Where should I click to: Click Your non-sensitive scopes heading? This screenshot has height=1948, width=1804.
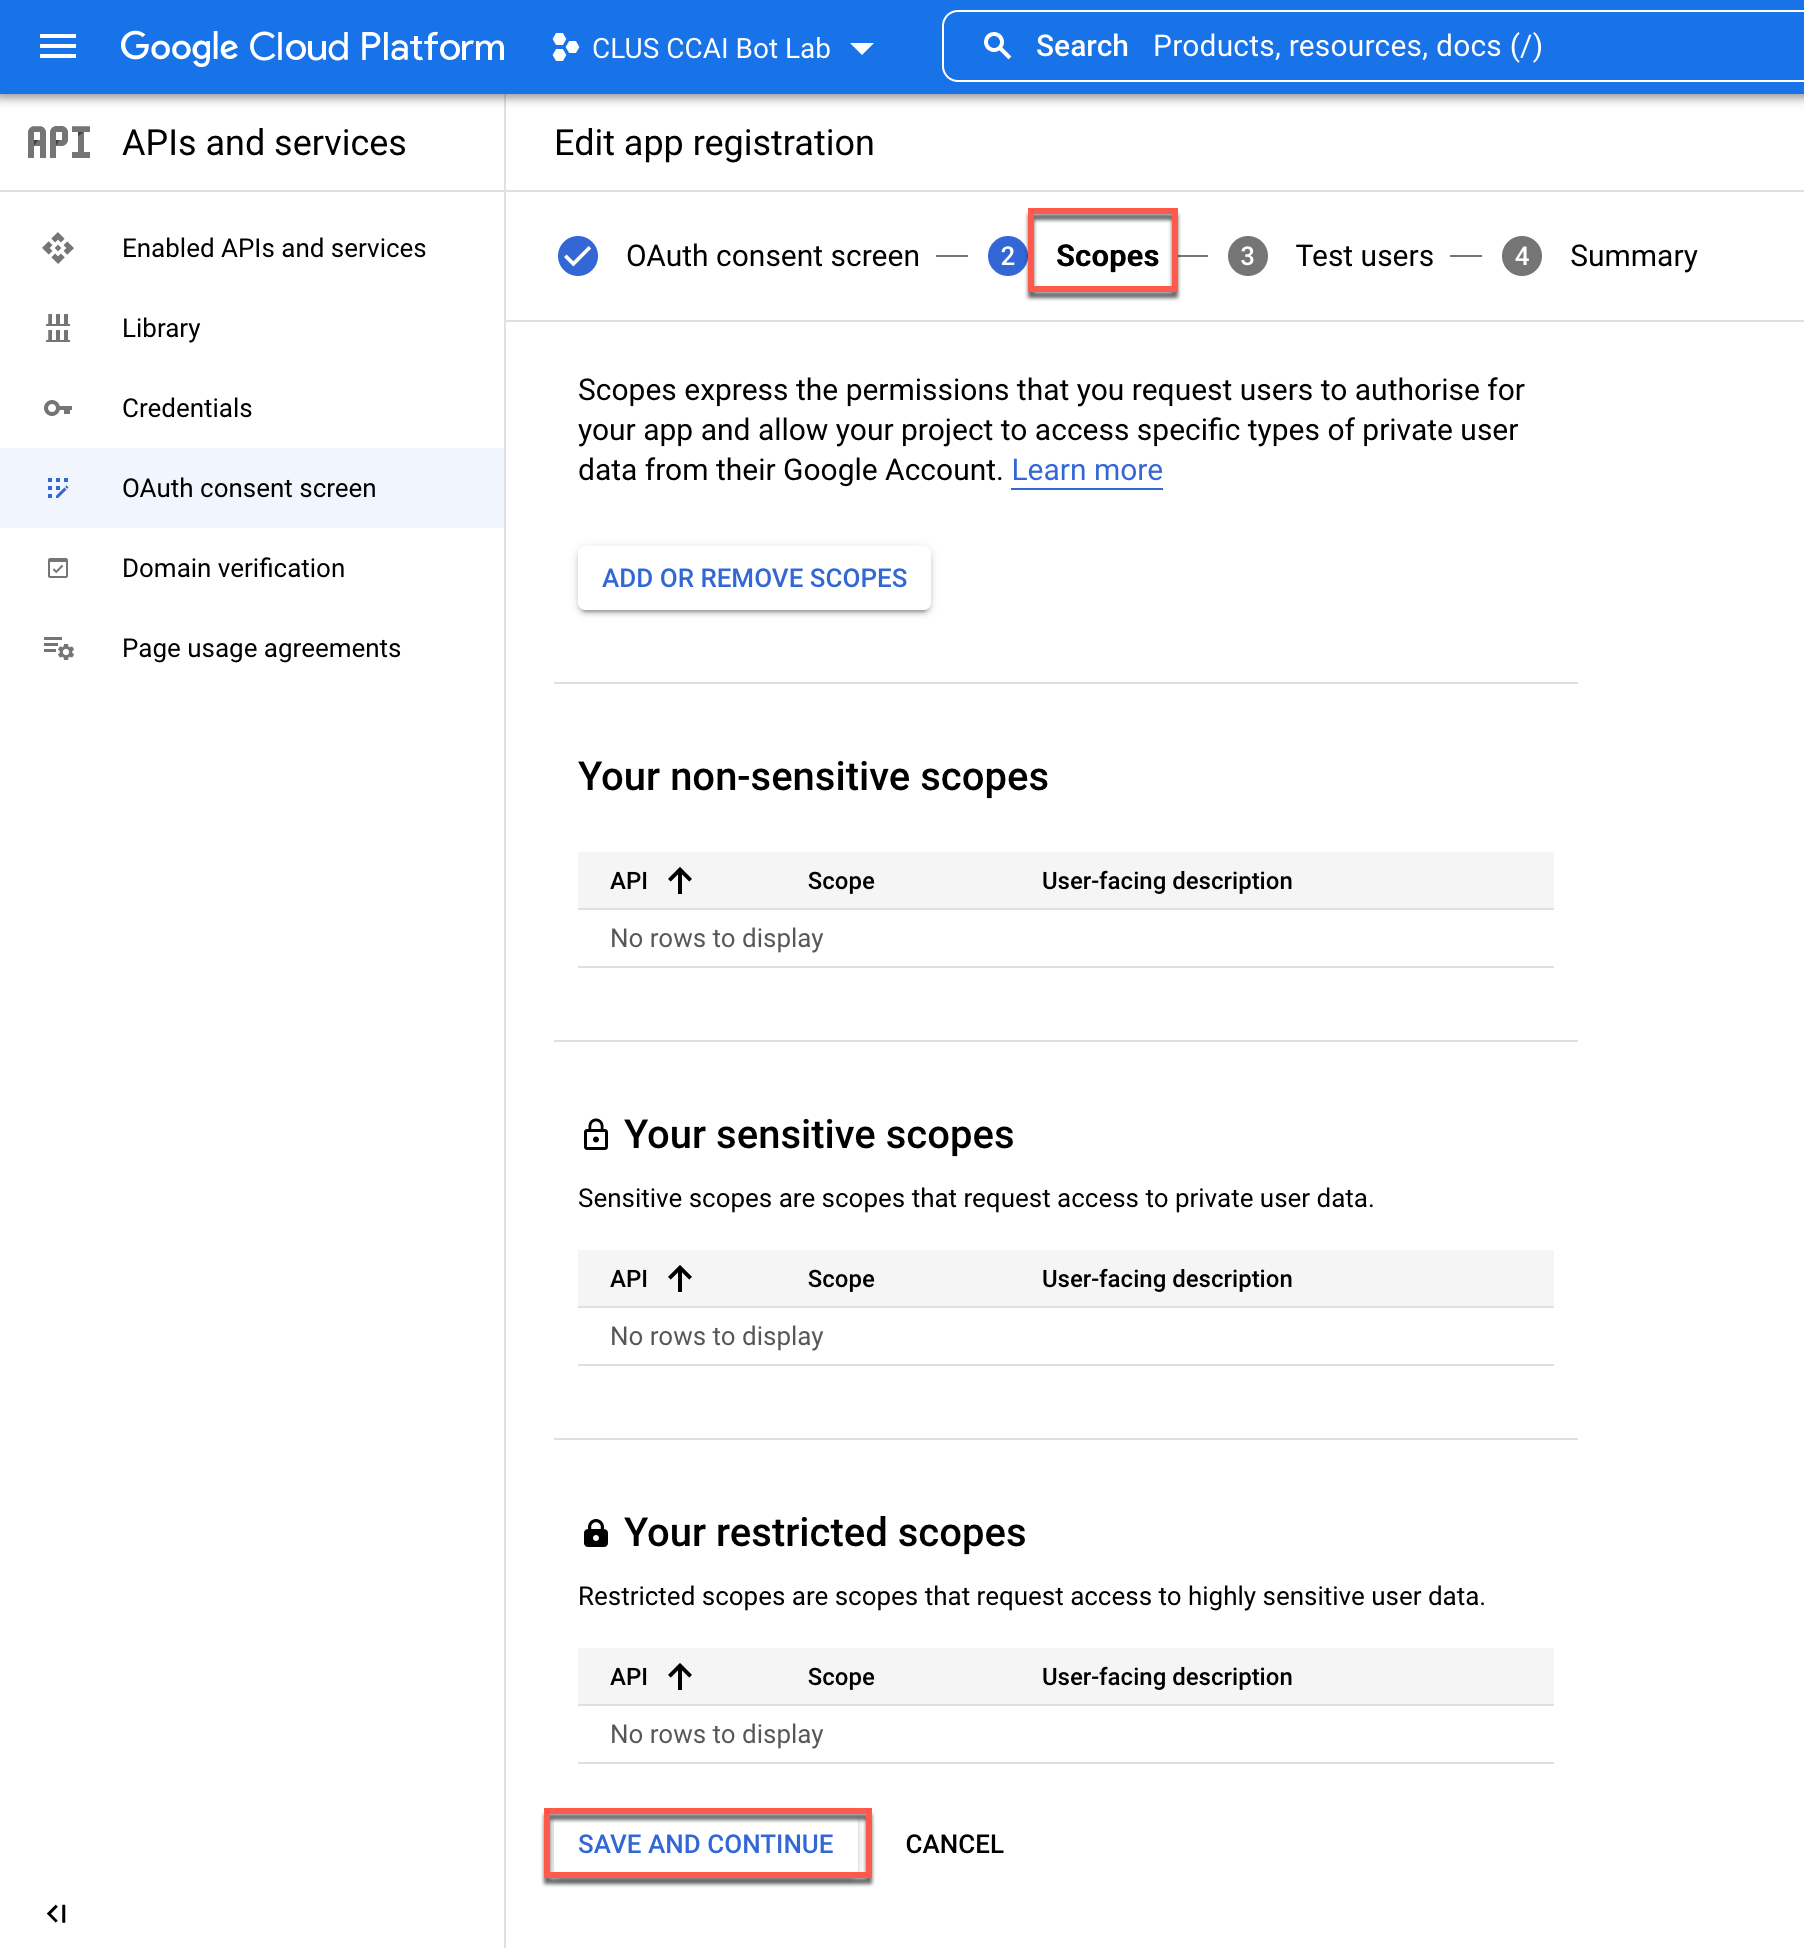point(813,777)
